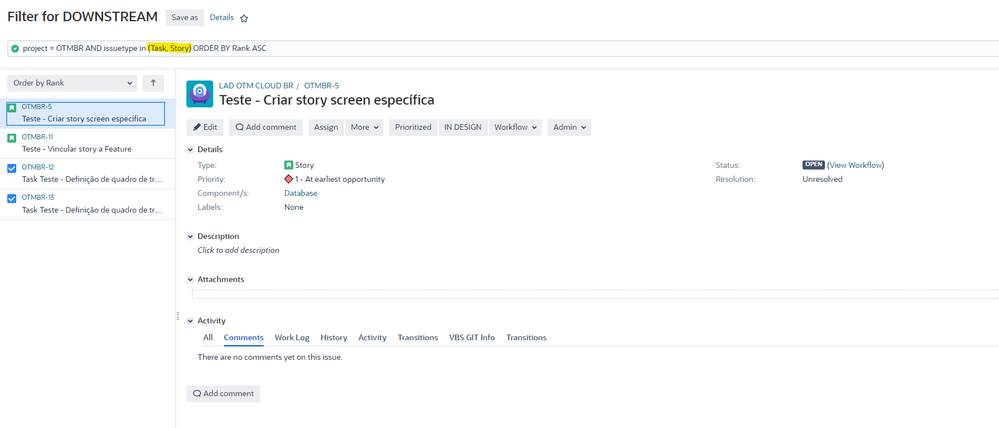Open the Workflow dropdown menu
999x428 pixels.
515,127
